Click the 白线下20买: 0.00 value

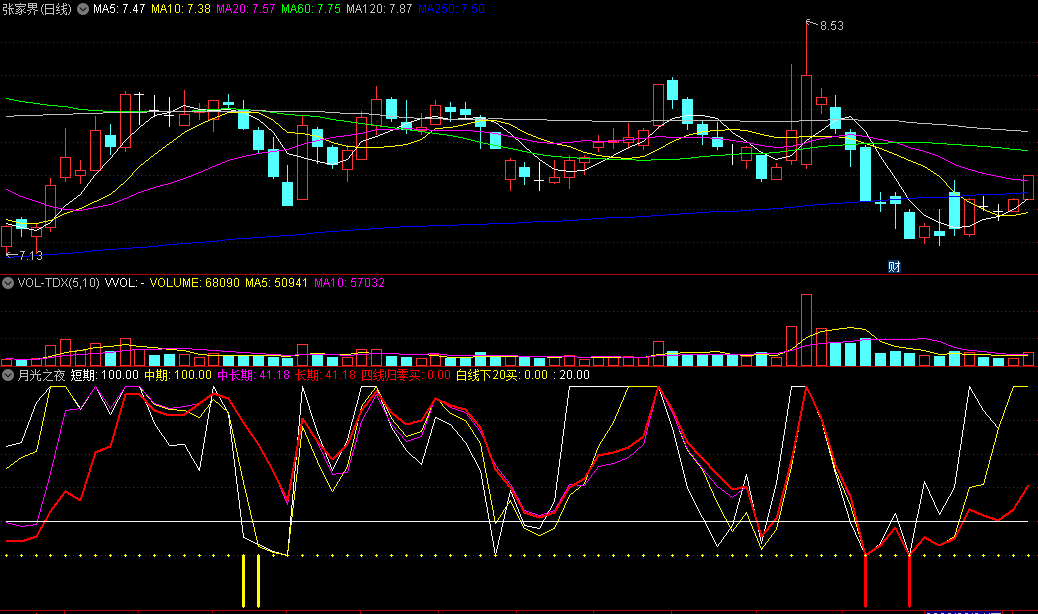pos(502,375)
